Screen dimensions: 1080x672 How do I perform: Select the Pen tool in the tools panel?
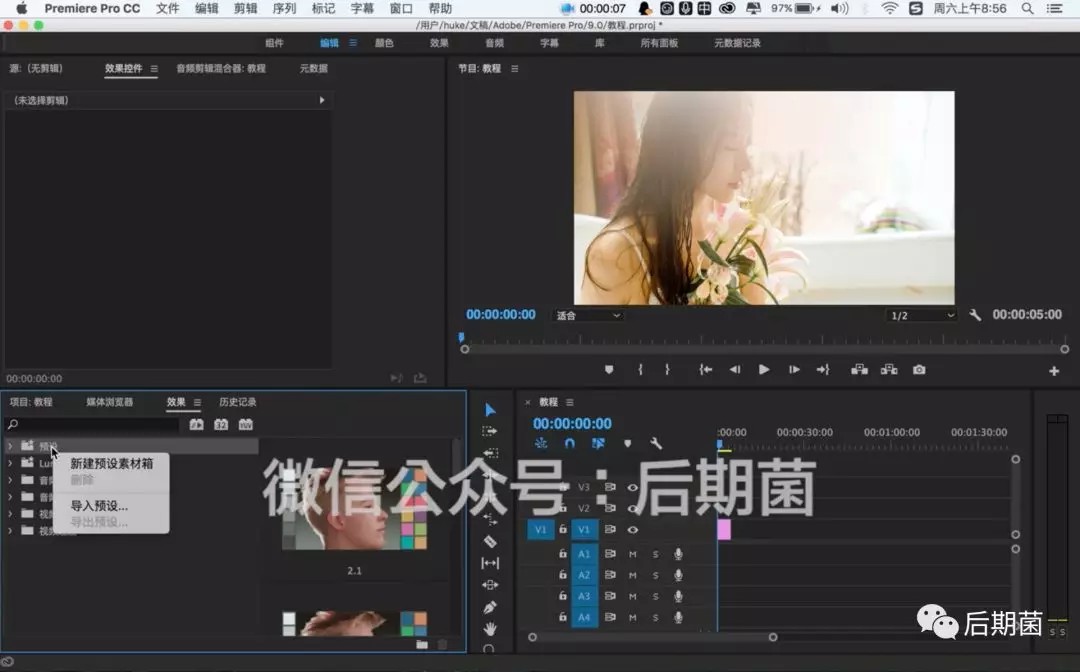[490, 607]
